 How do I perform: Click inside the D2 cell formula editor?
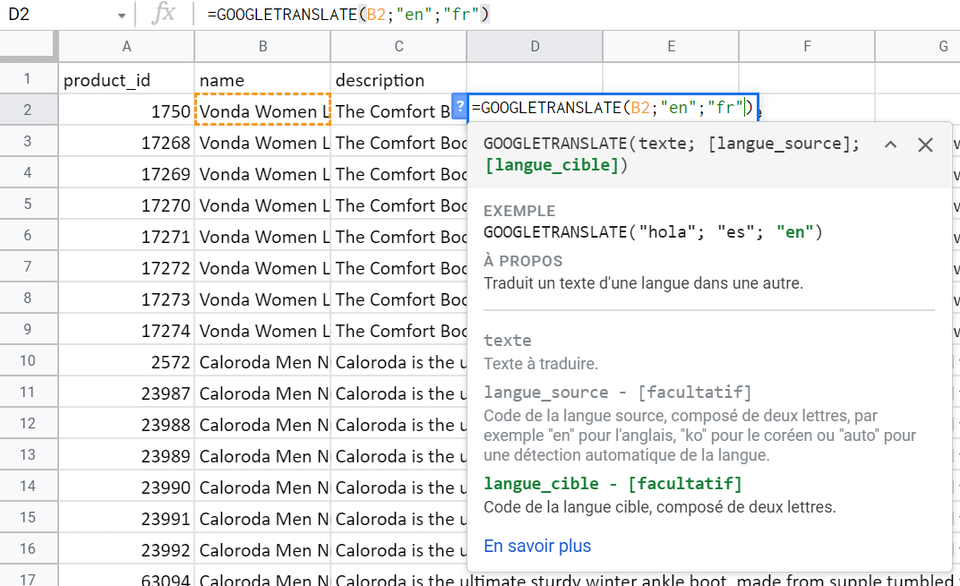tap(612, 108)
